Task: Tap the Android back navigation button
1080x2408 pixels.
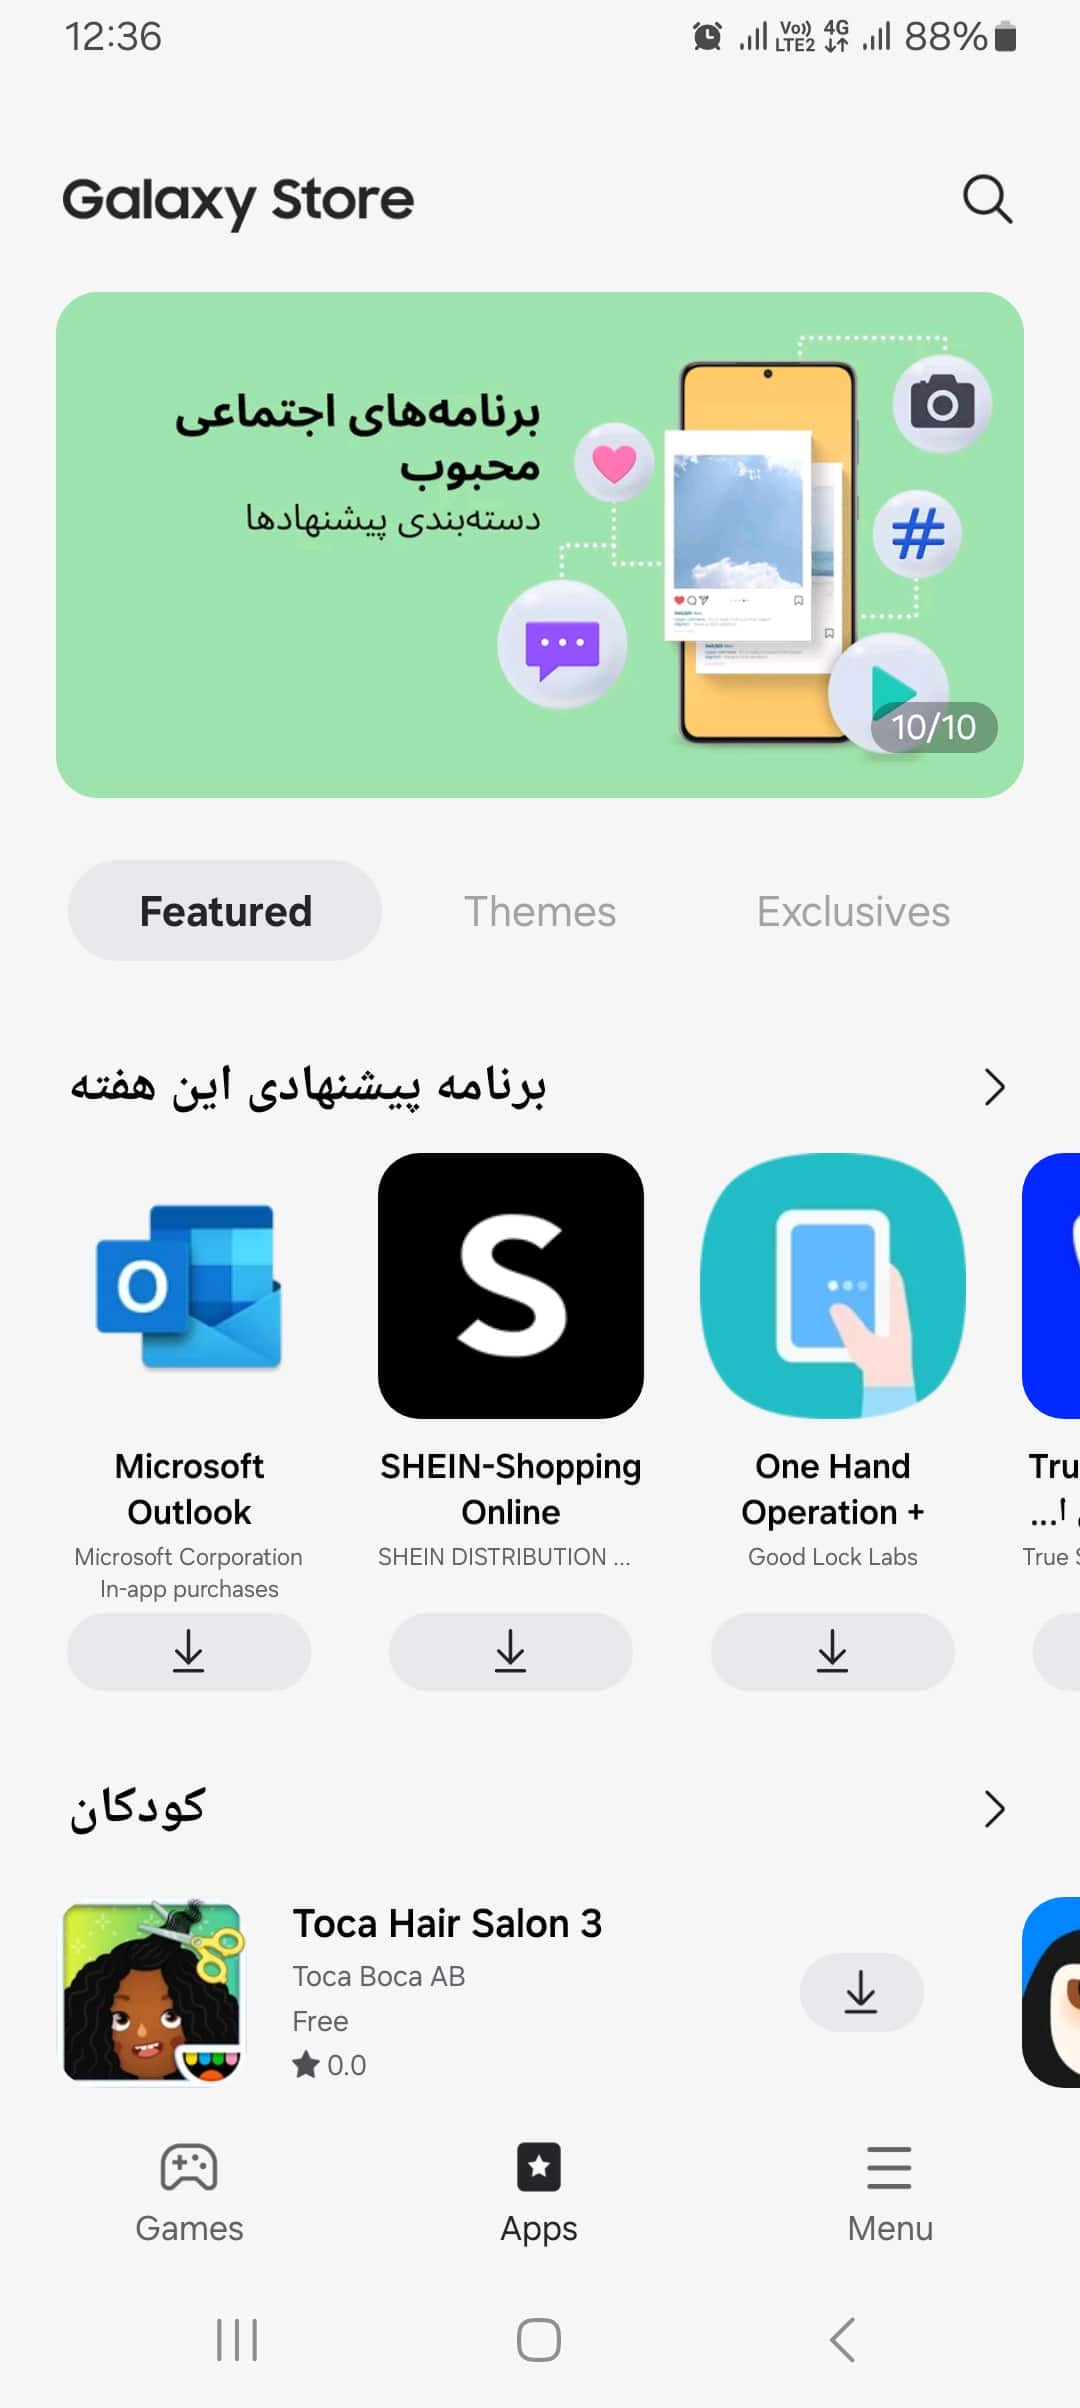Action: [842, 2340]
